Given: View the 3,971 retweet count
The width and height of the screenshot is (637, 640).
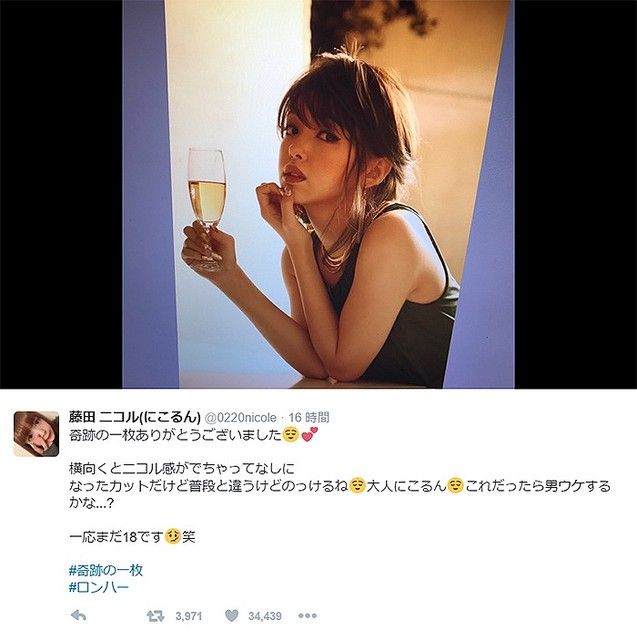Looking at the screenshot, I should tap(189, 616).
